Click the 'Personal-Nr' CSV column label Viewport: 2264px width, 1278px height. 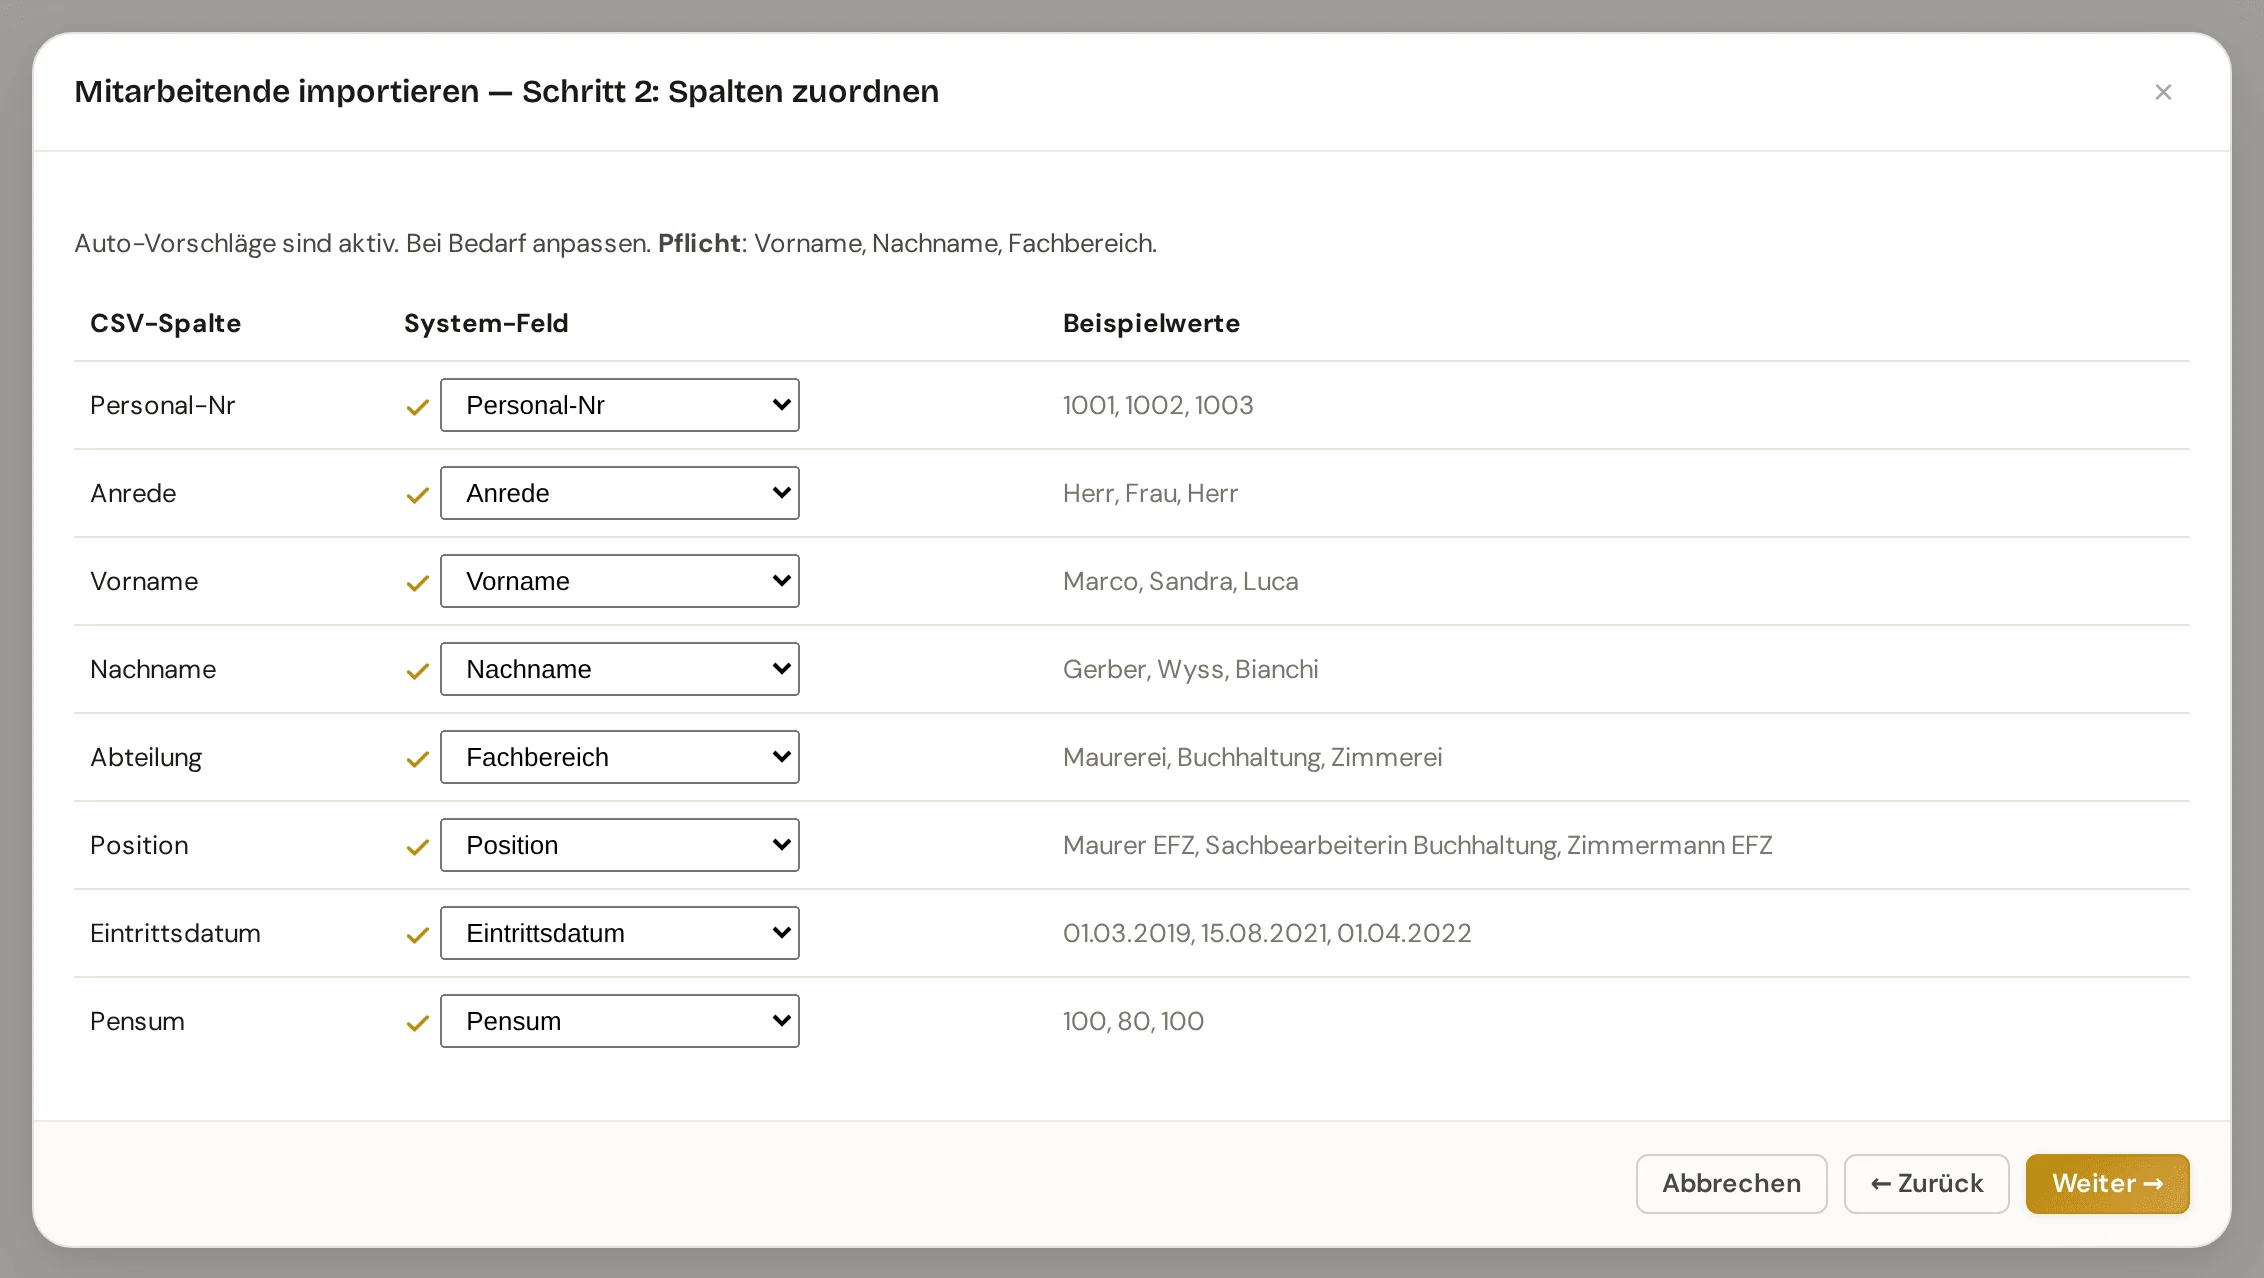pyautogui.click(x=162, y=405)
